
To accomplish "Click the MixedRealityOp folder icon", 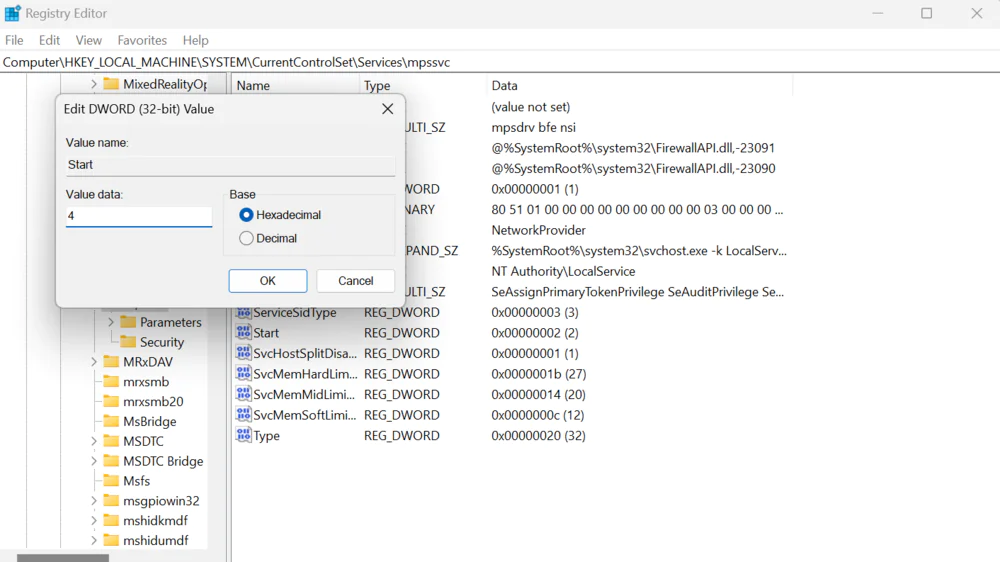I will [x=111, y=84].
